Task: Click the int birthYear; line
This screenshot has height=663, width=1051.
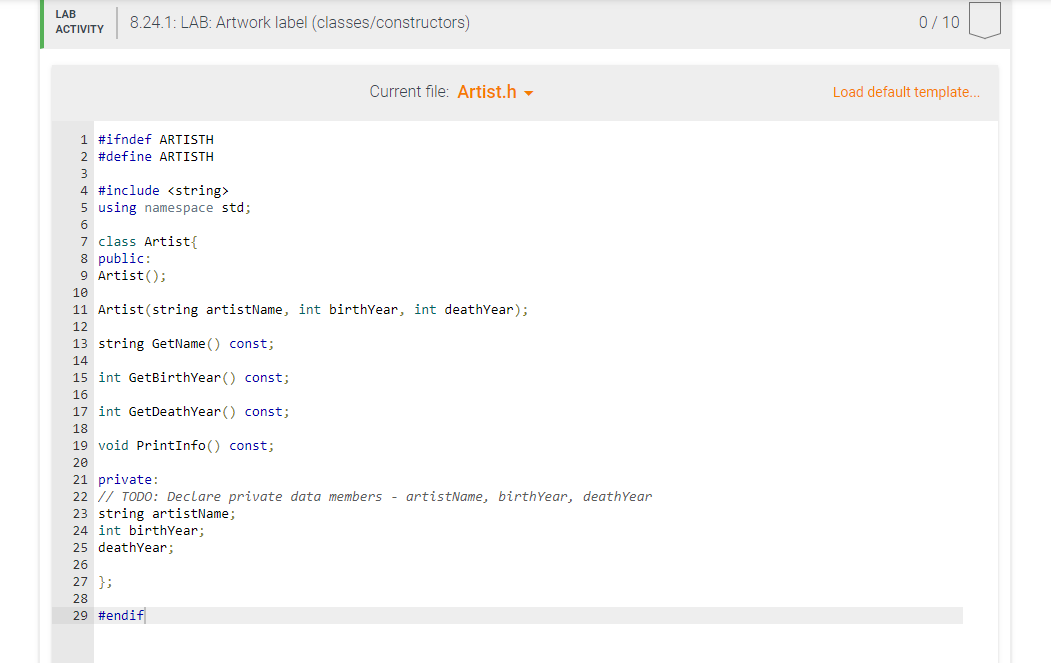Action: click(151, 531)
